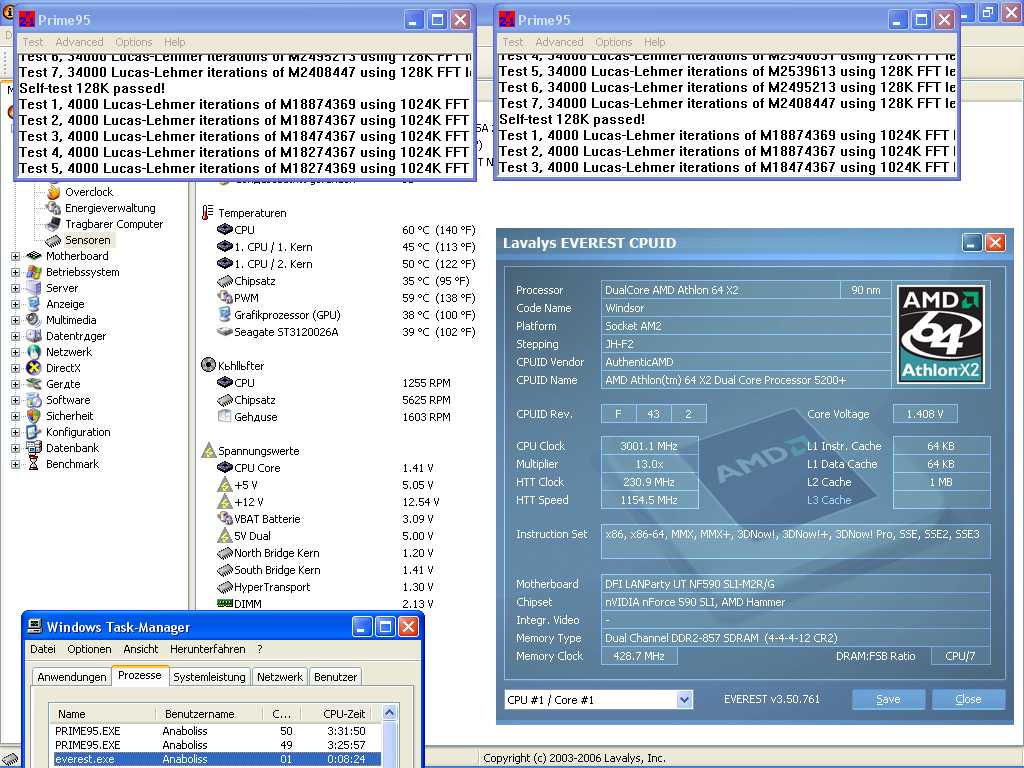Click the Multimedia category icon
Viewport: 1024px width, 768px height.
click(x=34, y=320)
